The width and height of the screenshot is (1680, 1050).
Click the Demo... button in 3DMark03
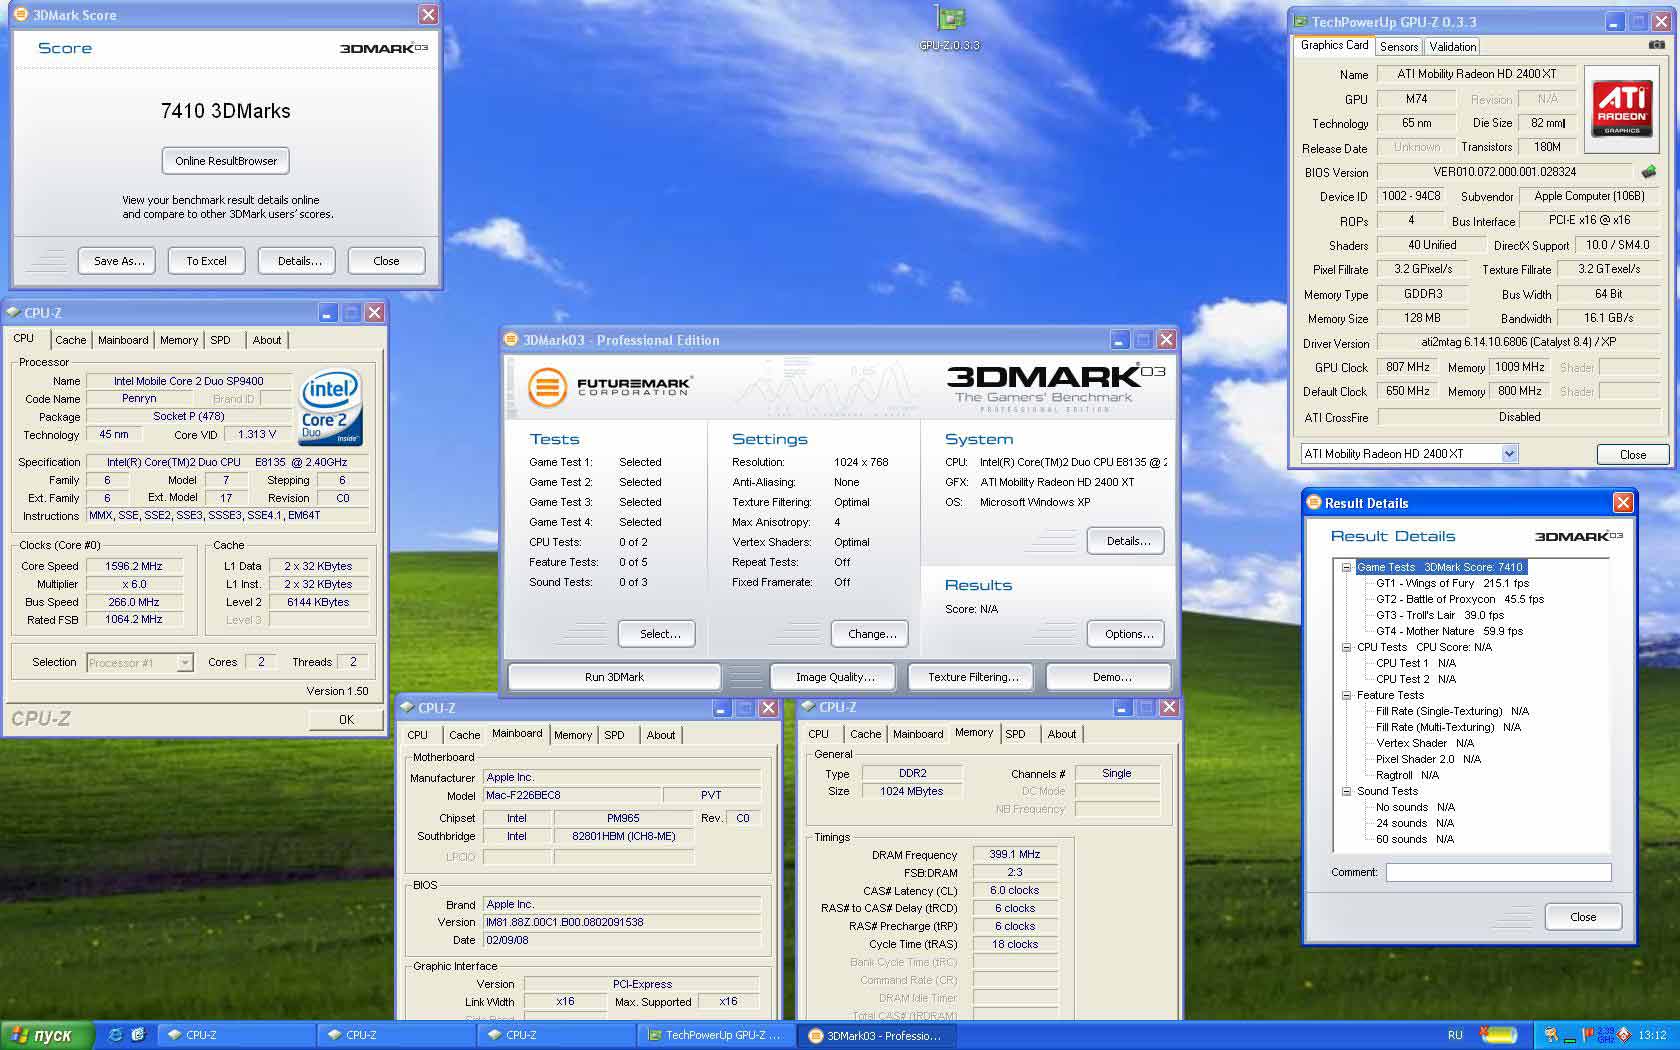click(x=1111, y=677)
